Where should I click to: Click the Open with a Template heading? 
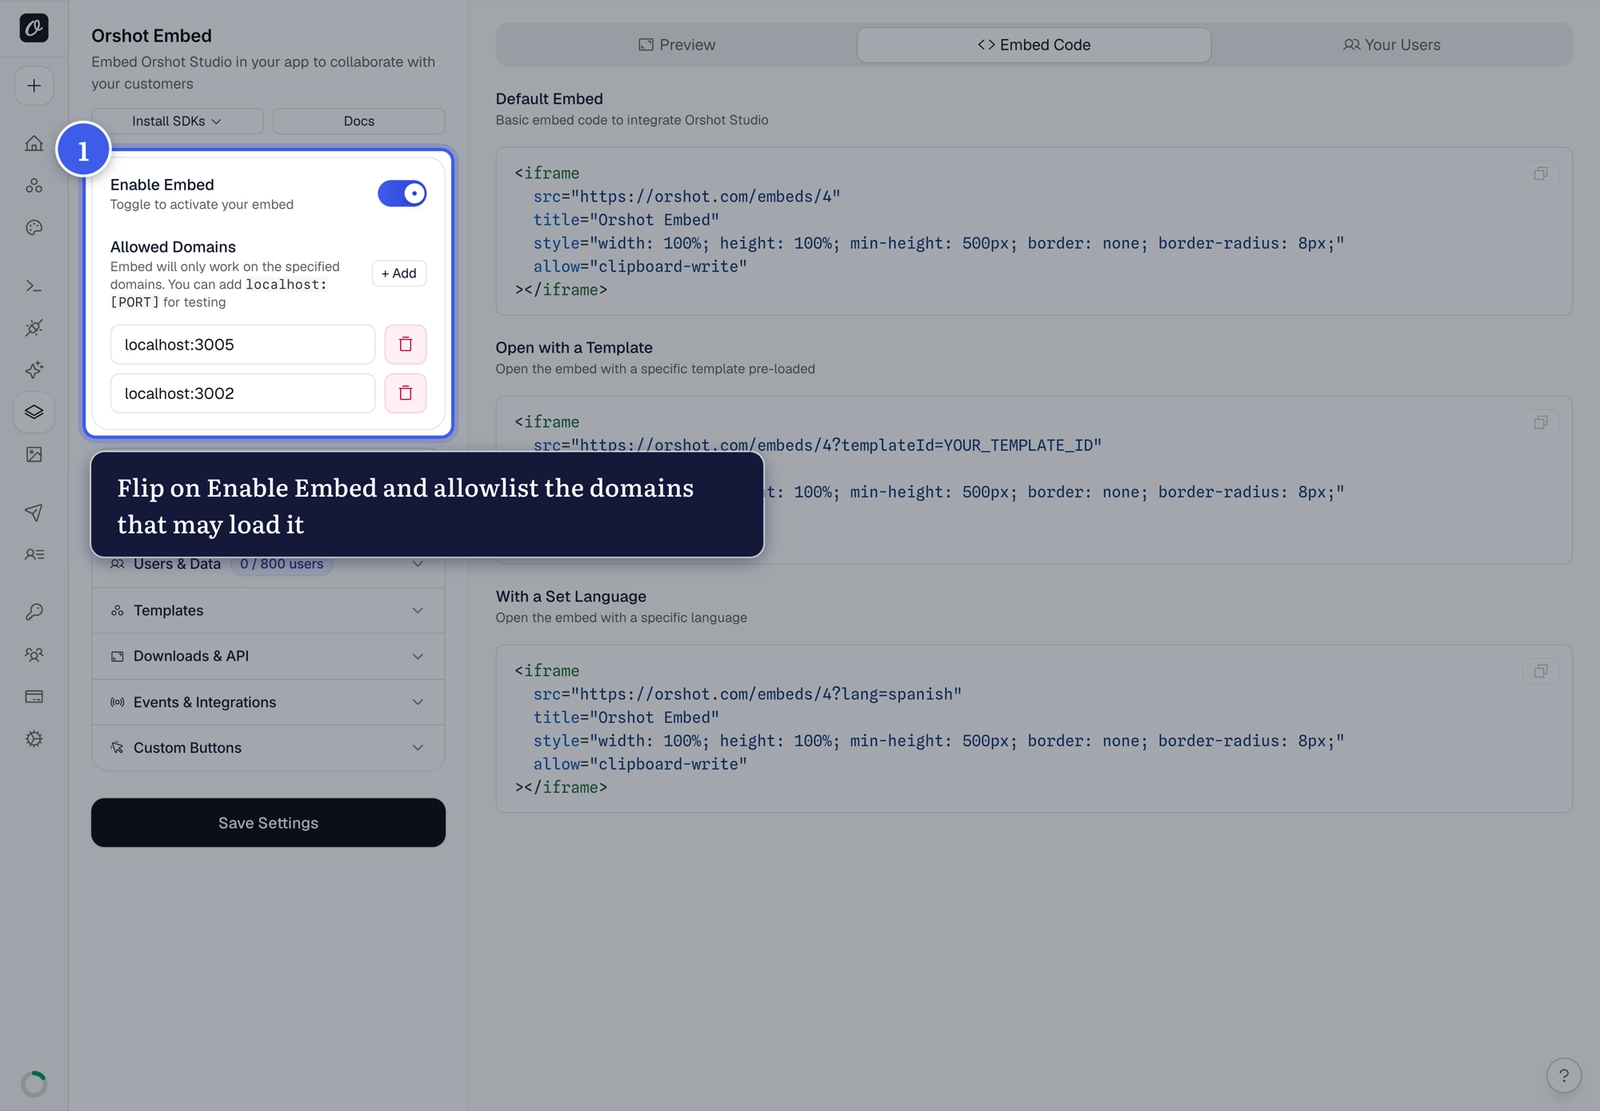(574, 348)
